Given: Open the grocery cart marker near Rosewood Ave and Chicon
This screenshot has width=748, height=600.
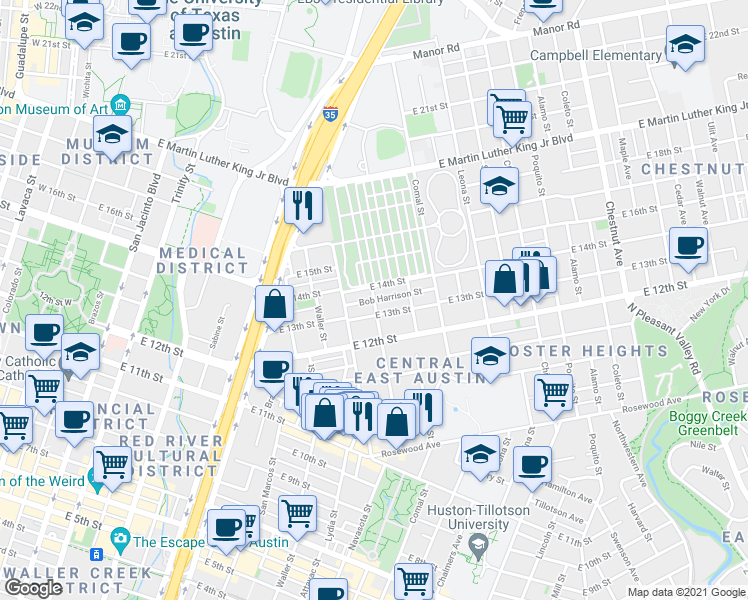Looking at the screenshot, I should (553, 393).
